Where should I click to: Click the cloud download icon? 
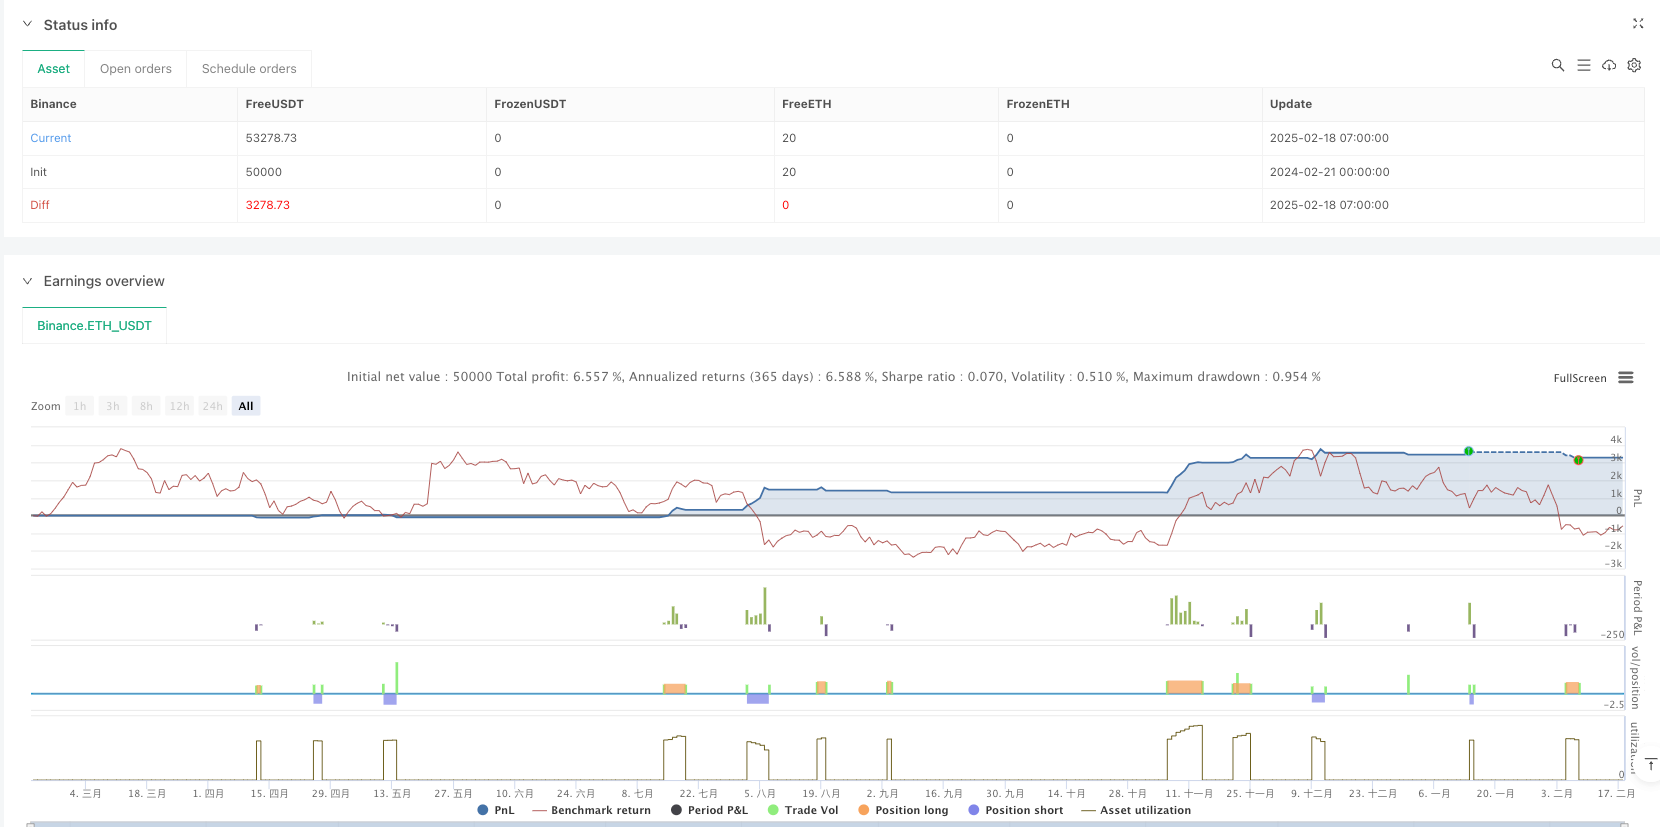(1608, 65)
